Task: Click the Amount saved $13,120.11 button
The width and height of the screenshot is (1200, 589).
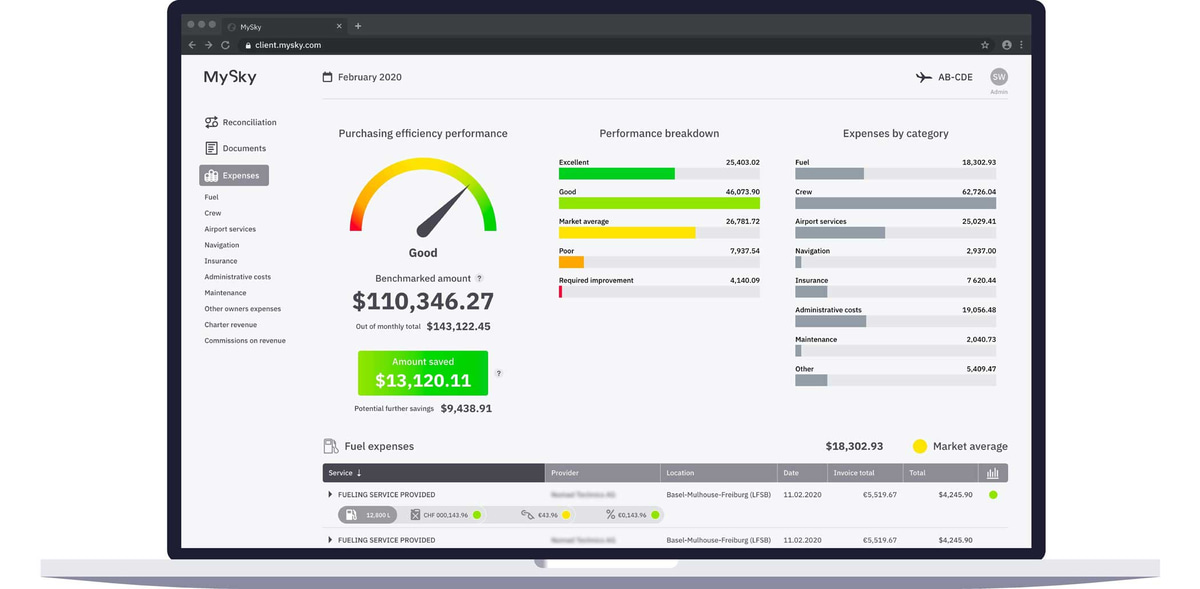Action: [422, 372]
